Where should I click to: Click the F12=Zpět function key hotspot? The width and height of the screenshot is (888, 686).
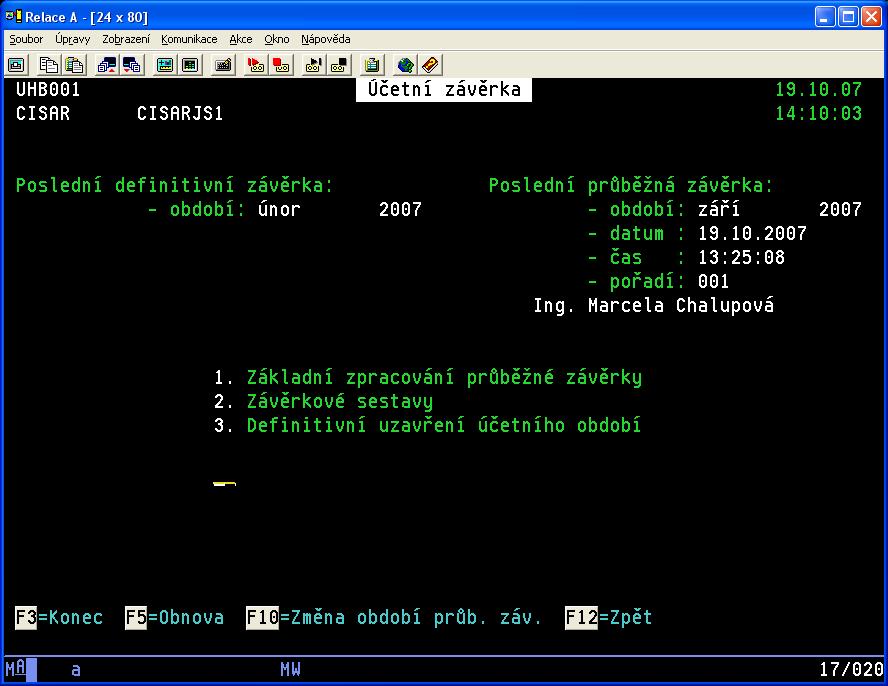pyautogui.click(x=609, y=617)
